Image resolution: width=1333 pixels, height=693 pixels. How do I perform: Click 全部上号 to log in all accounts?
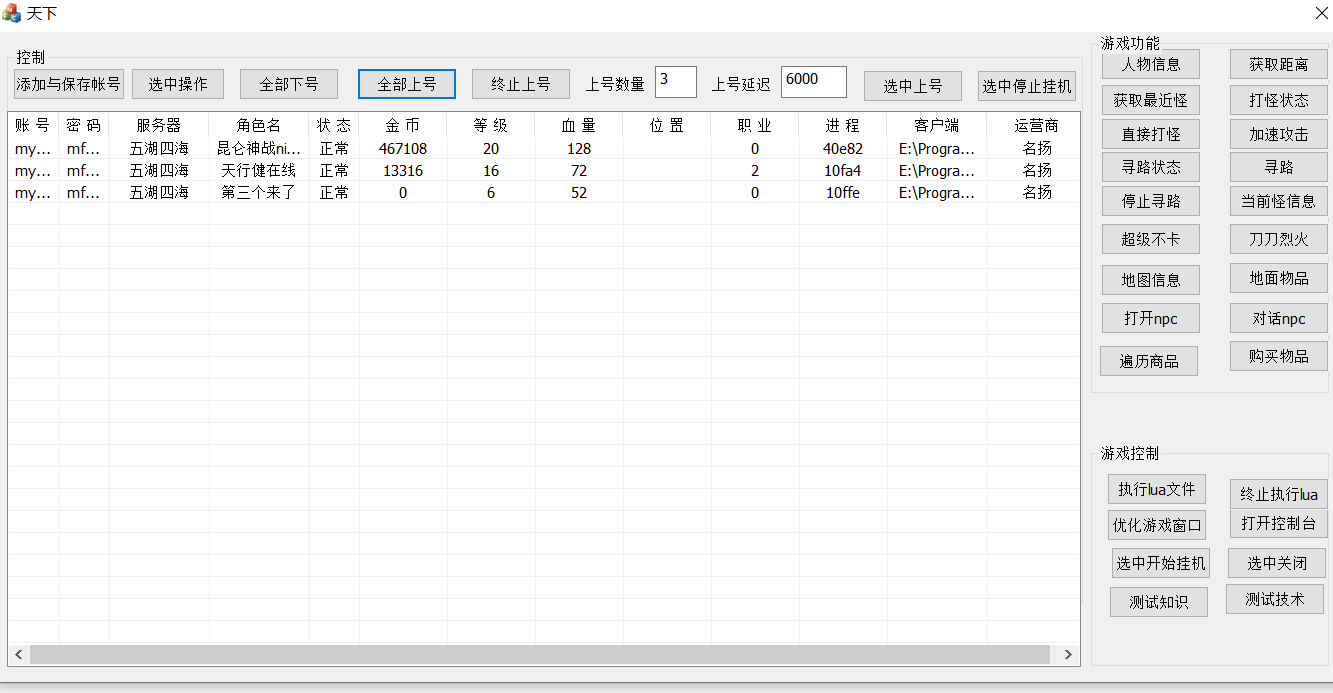click(x=406, y=84)
